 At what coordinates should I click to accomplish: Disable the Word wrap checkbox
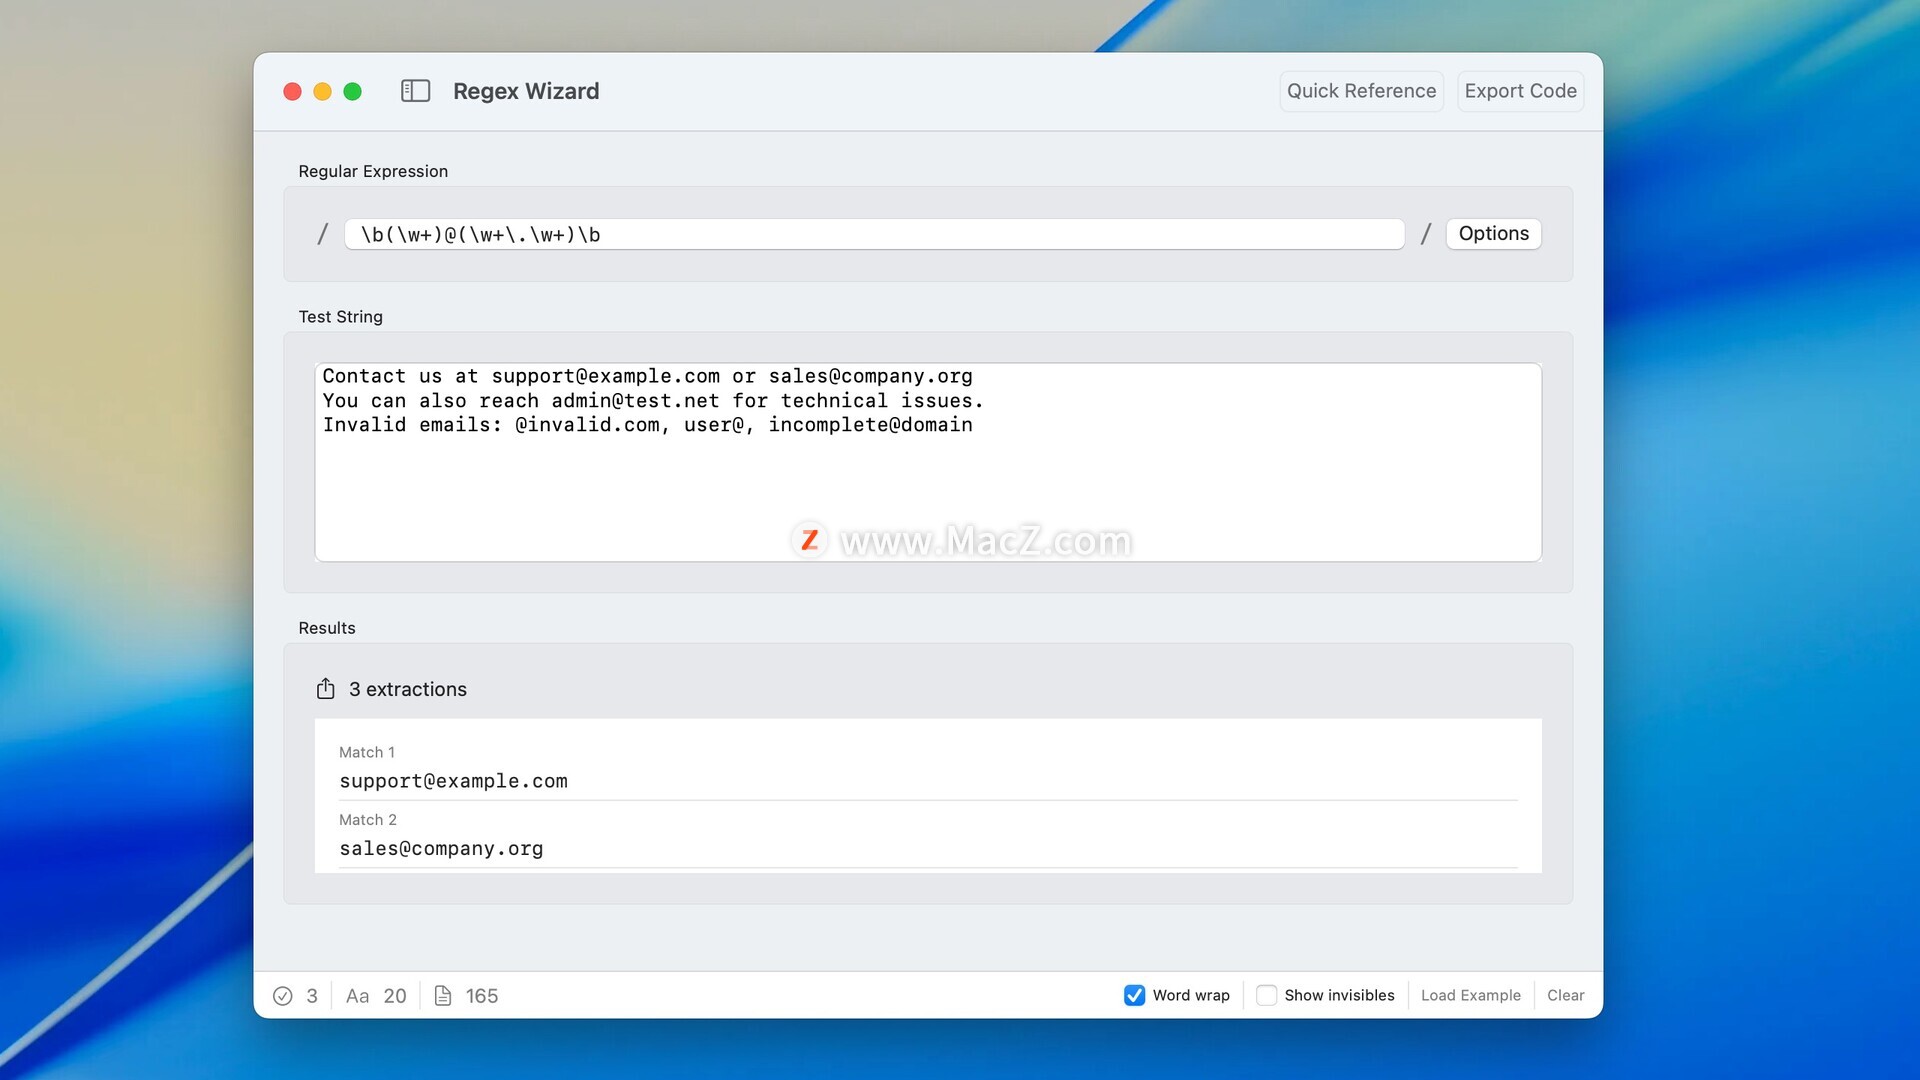(x=1134, y=995)
